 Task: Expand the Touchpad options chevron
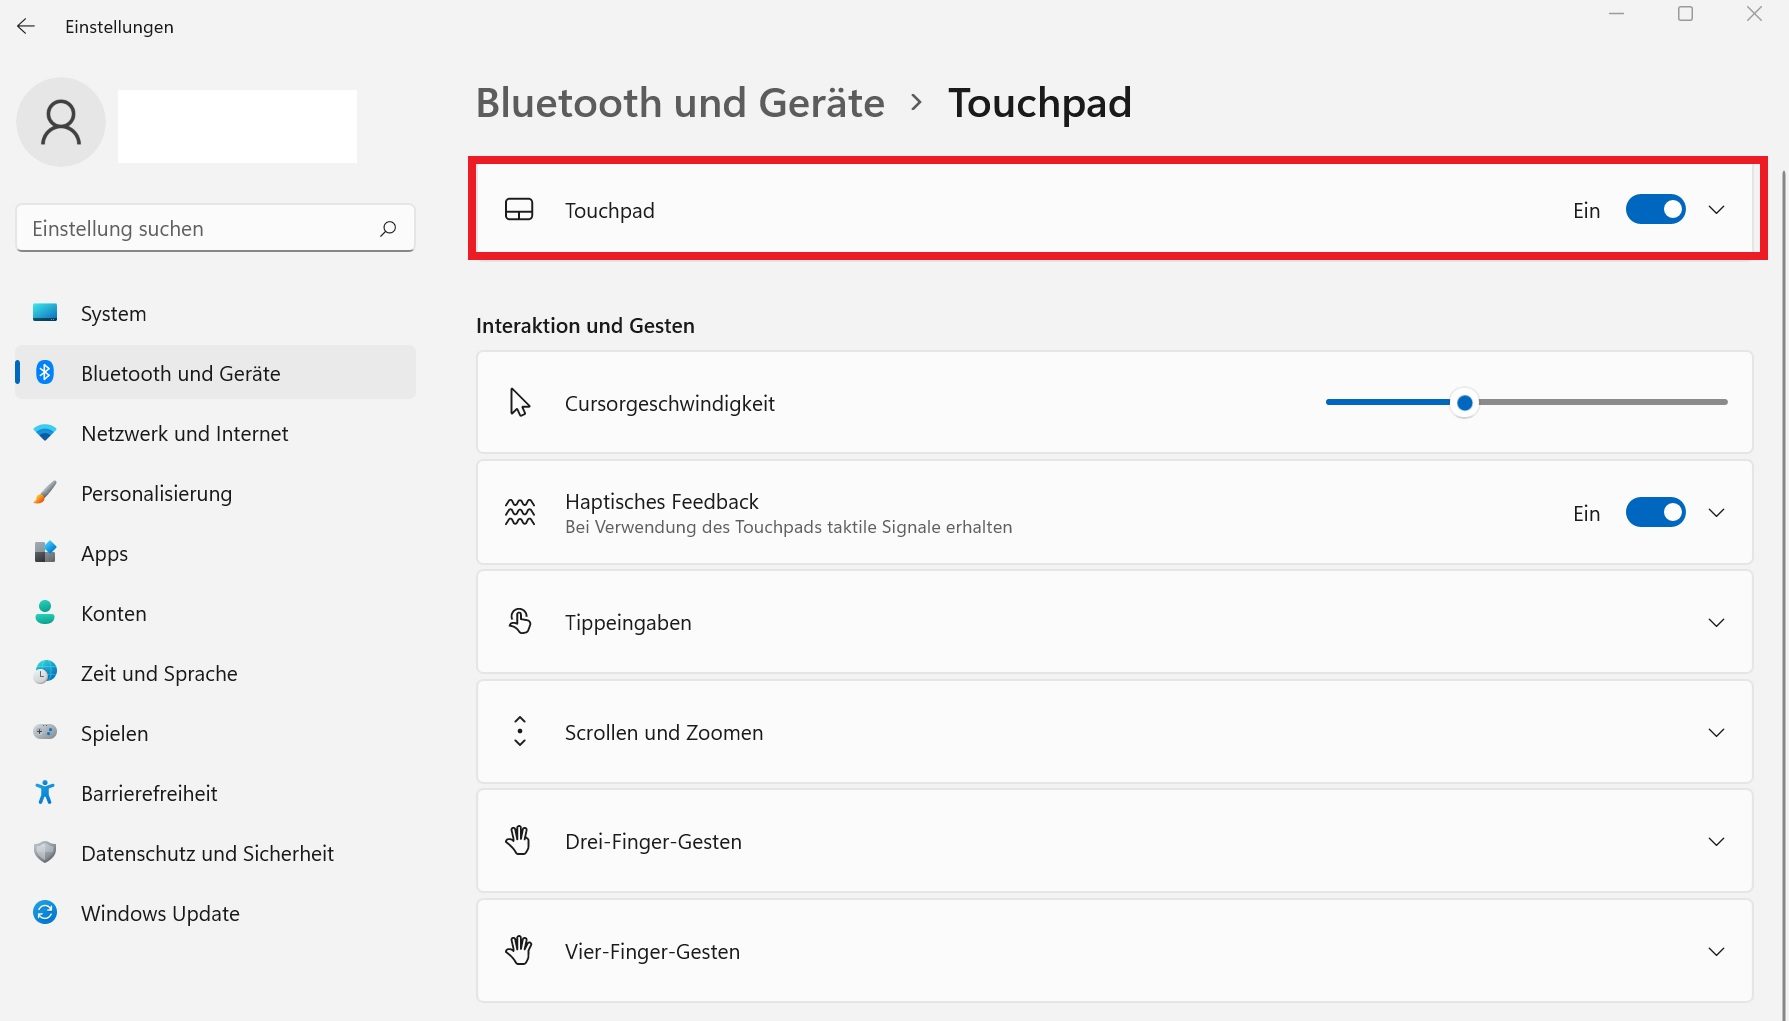[1716, 210]
